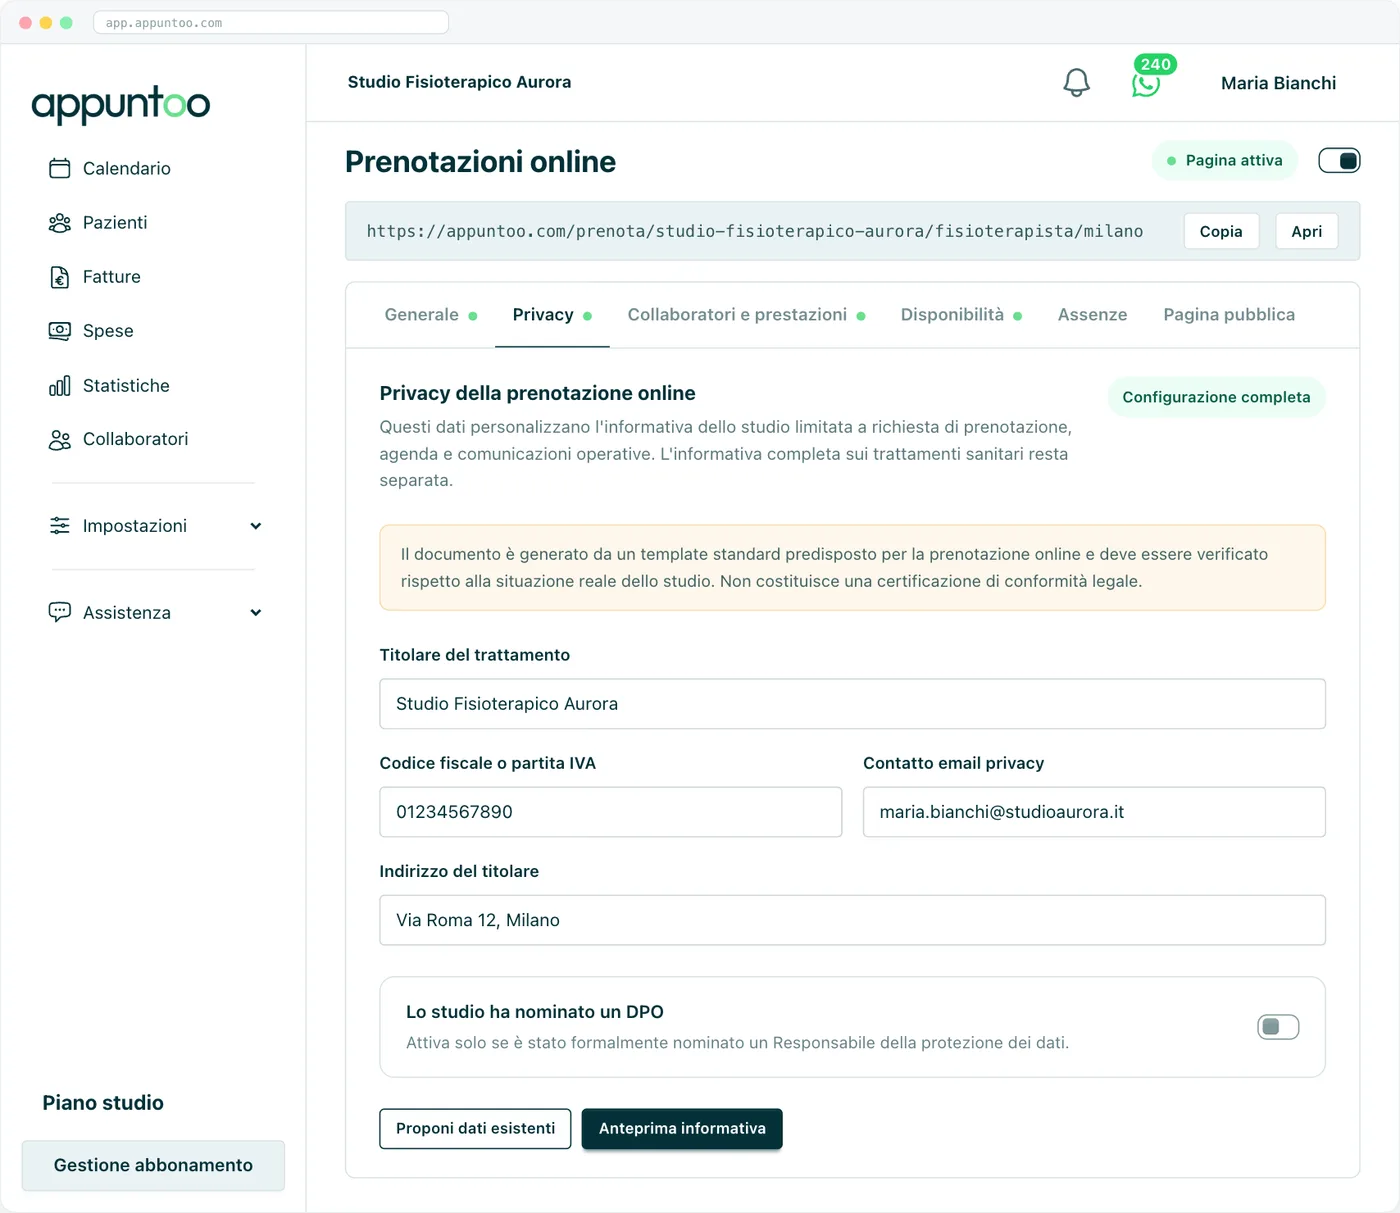Switch to the Generale tab
The image size is (1400, 1213).
431,315
